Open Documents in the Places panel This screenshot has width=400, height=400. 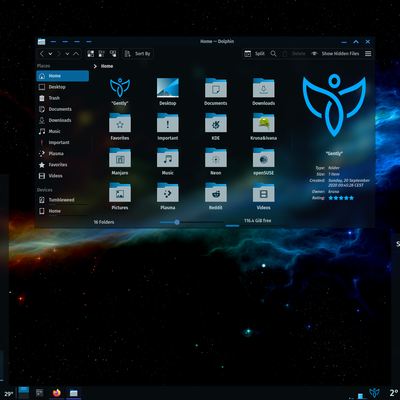(x=63, y=109)
